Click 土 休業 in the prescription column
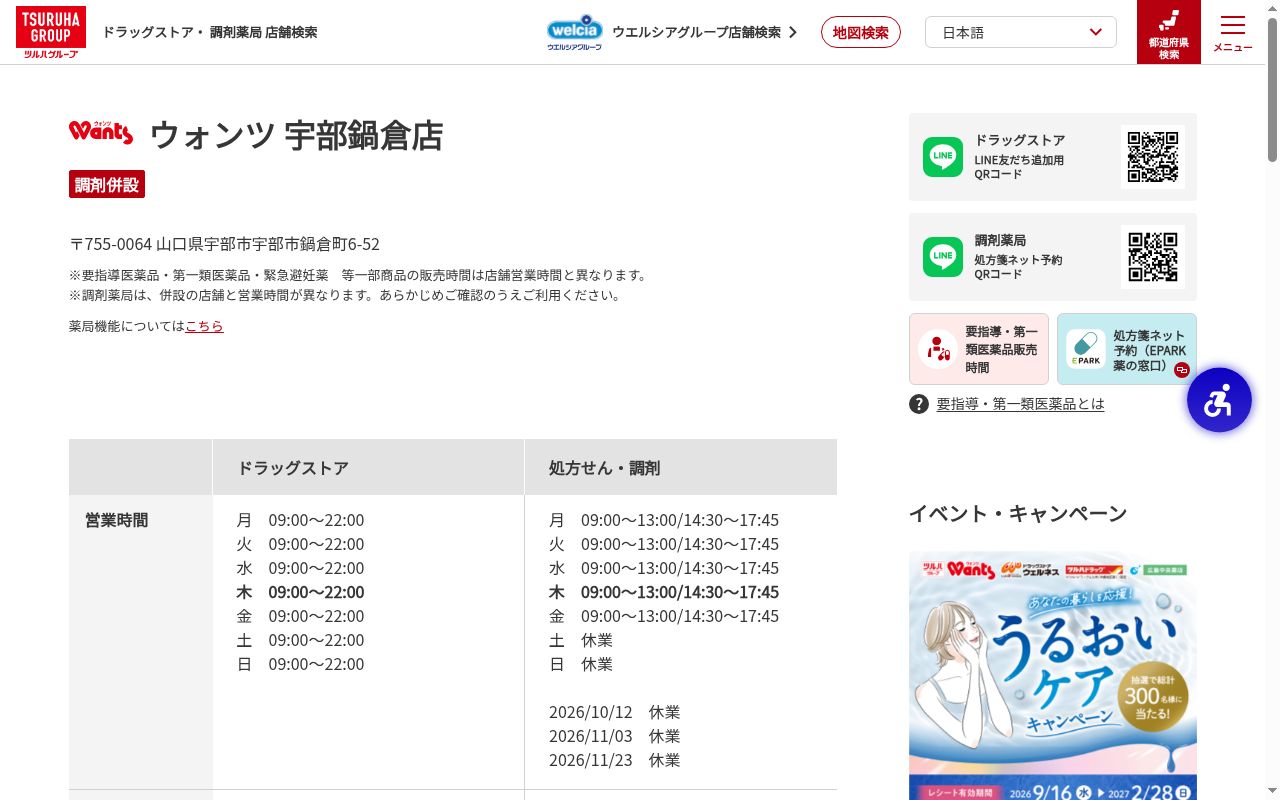Viewport: 1280px width, 800px height. (581, 640)
